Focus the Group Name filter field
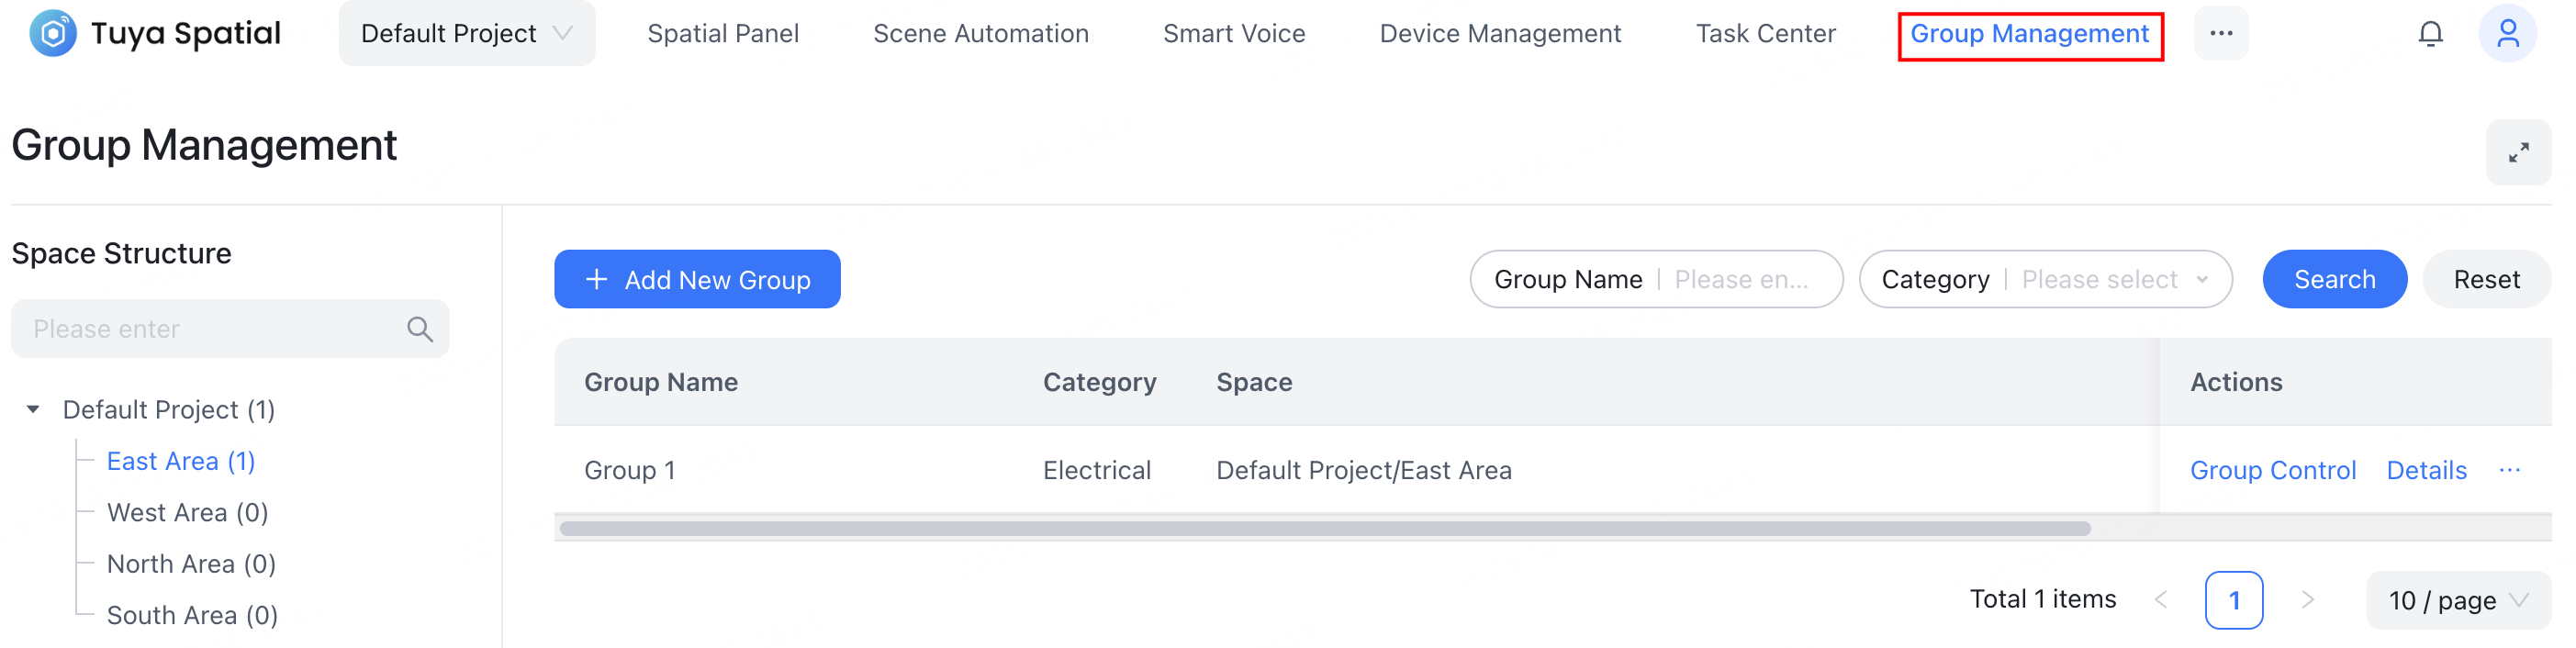 click(x=1741, y=280)
